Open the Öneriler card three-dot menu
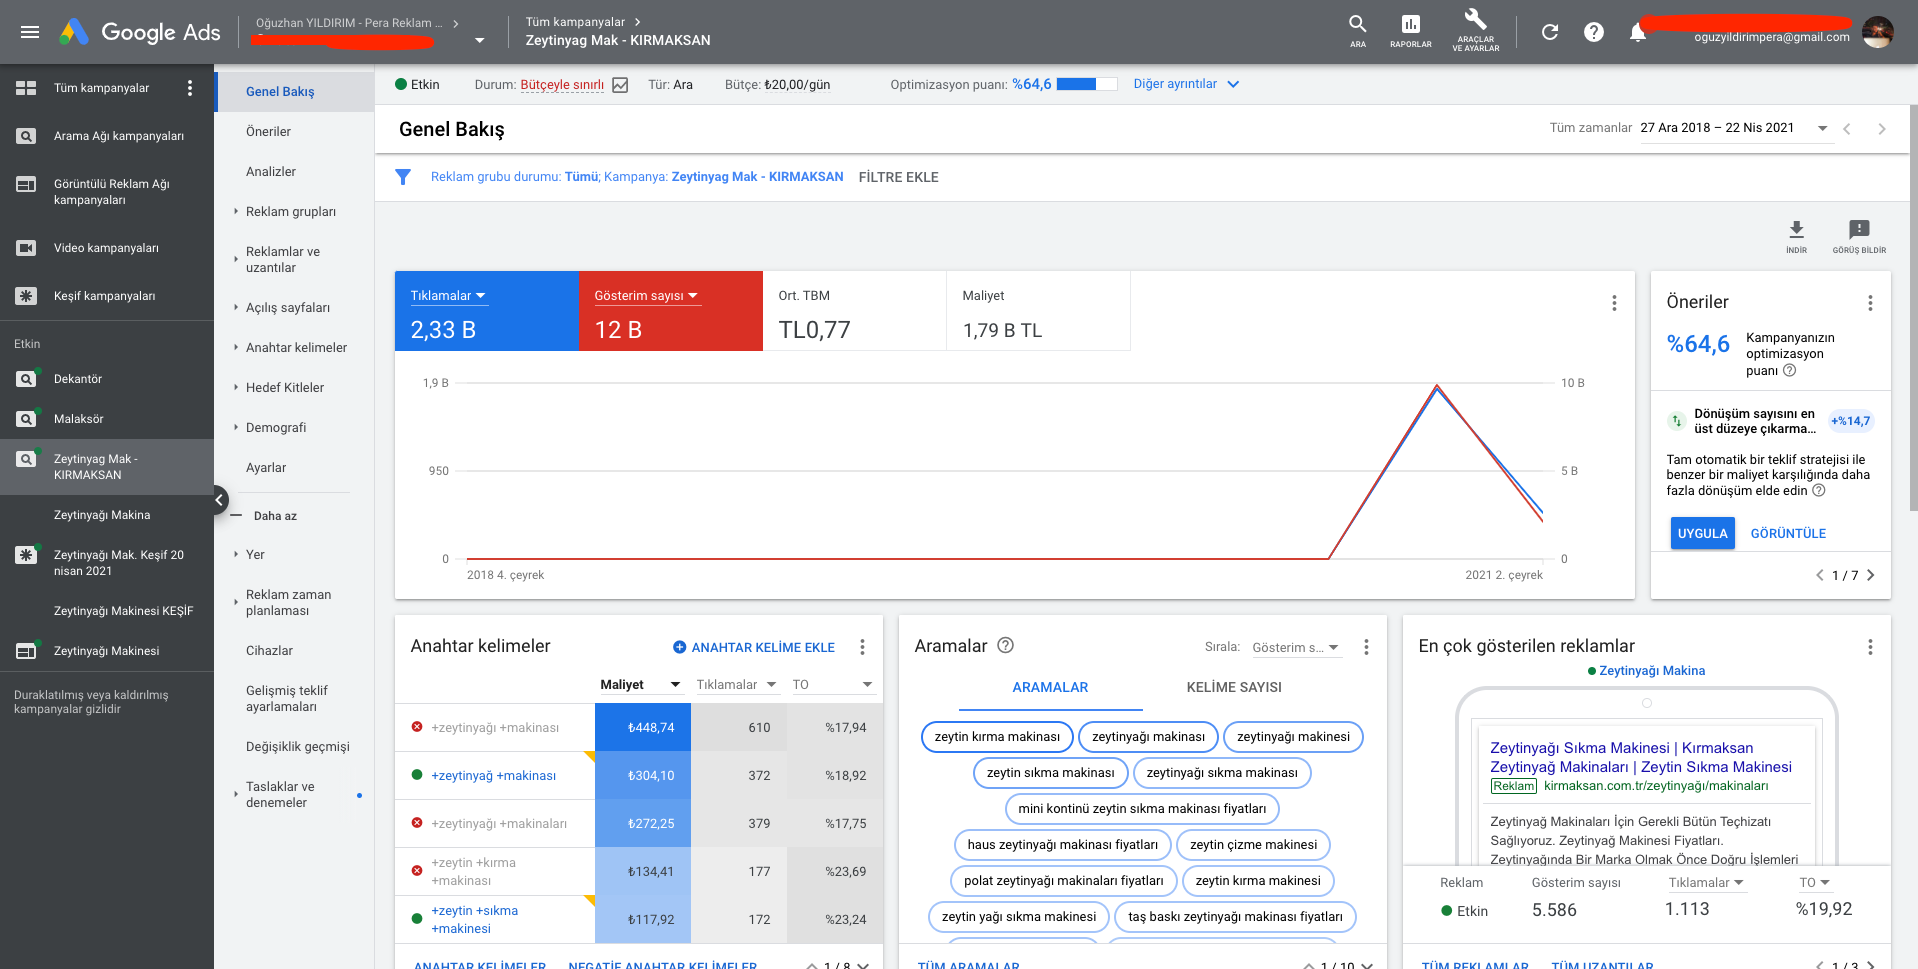 [x=1870, y=303]
